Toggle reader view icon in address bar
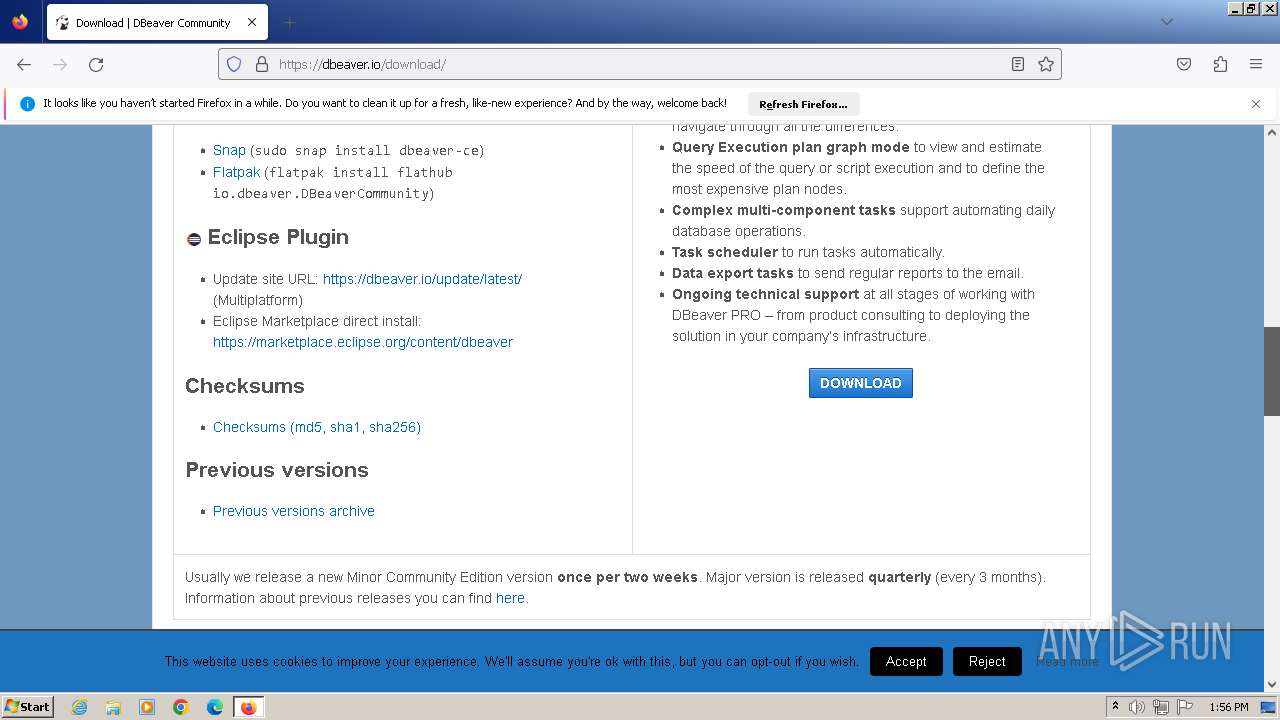The width and height of the screenshot is (1280, 720). coord(1017,64)
